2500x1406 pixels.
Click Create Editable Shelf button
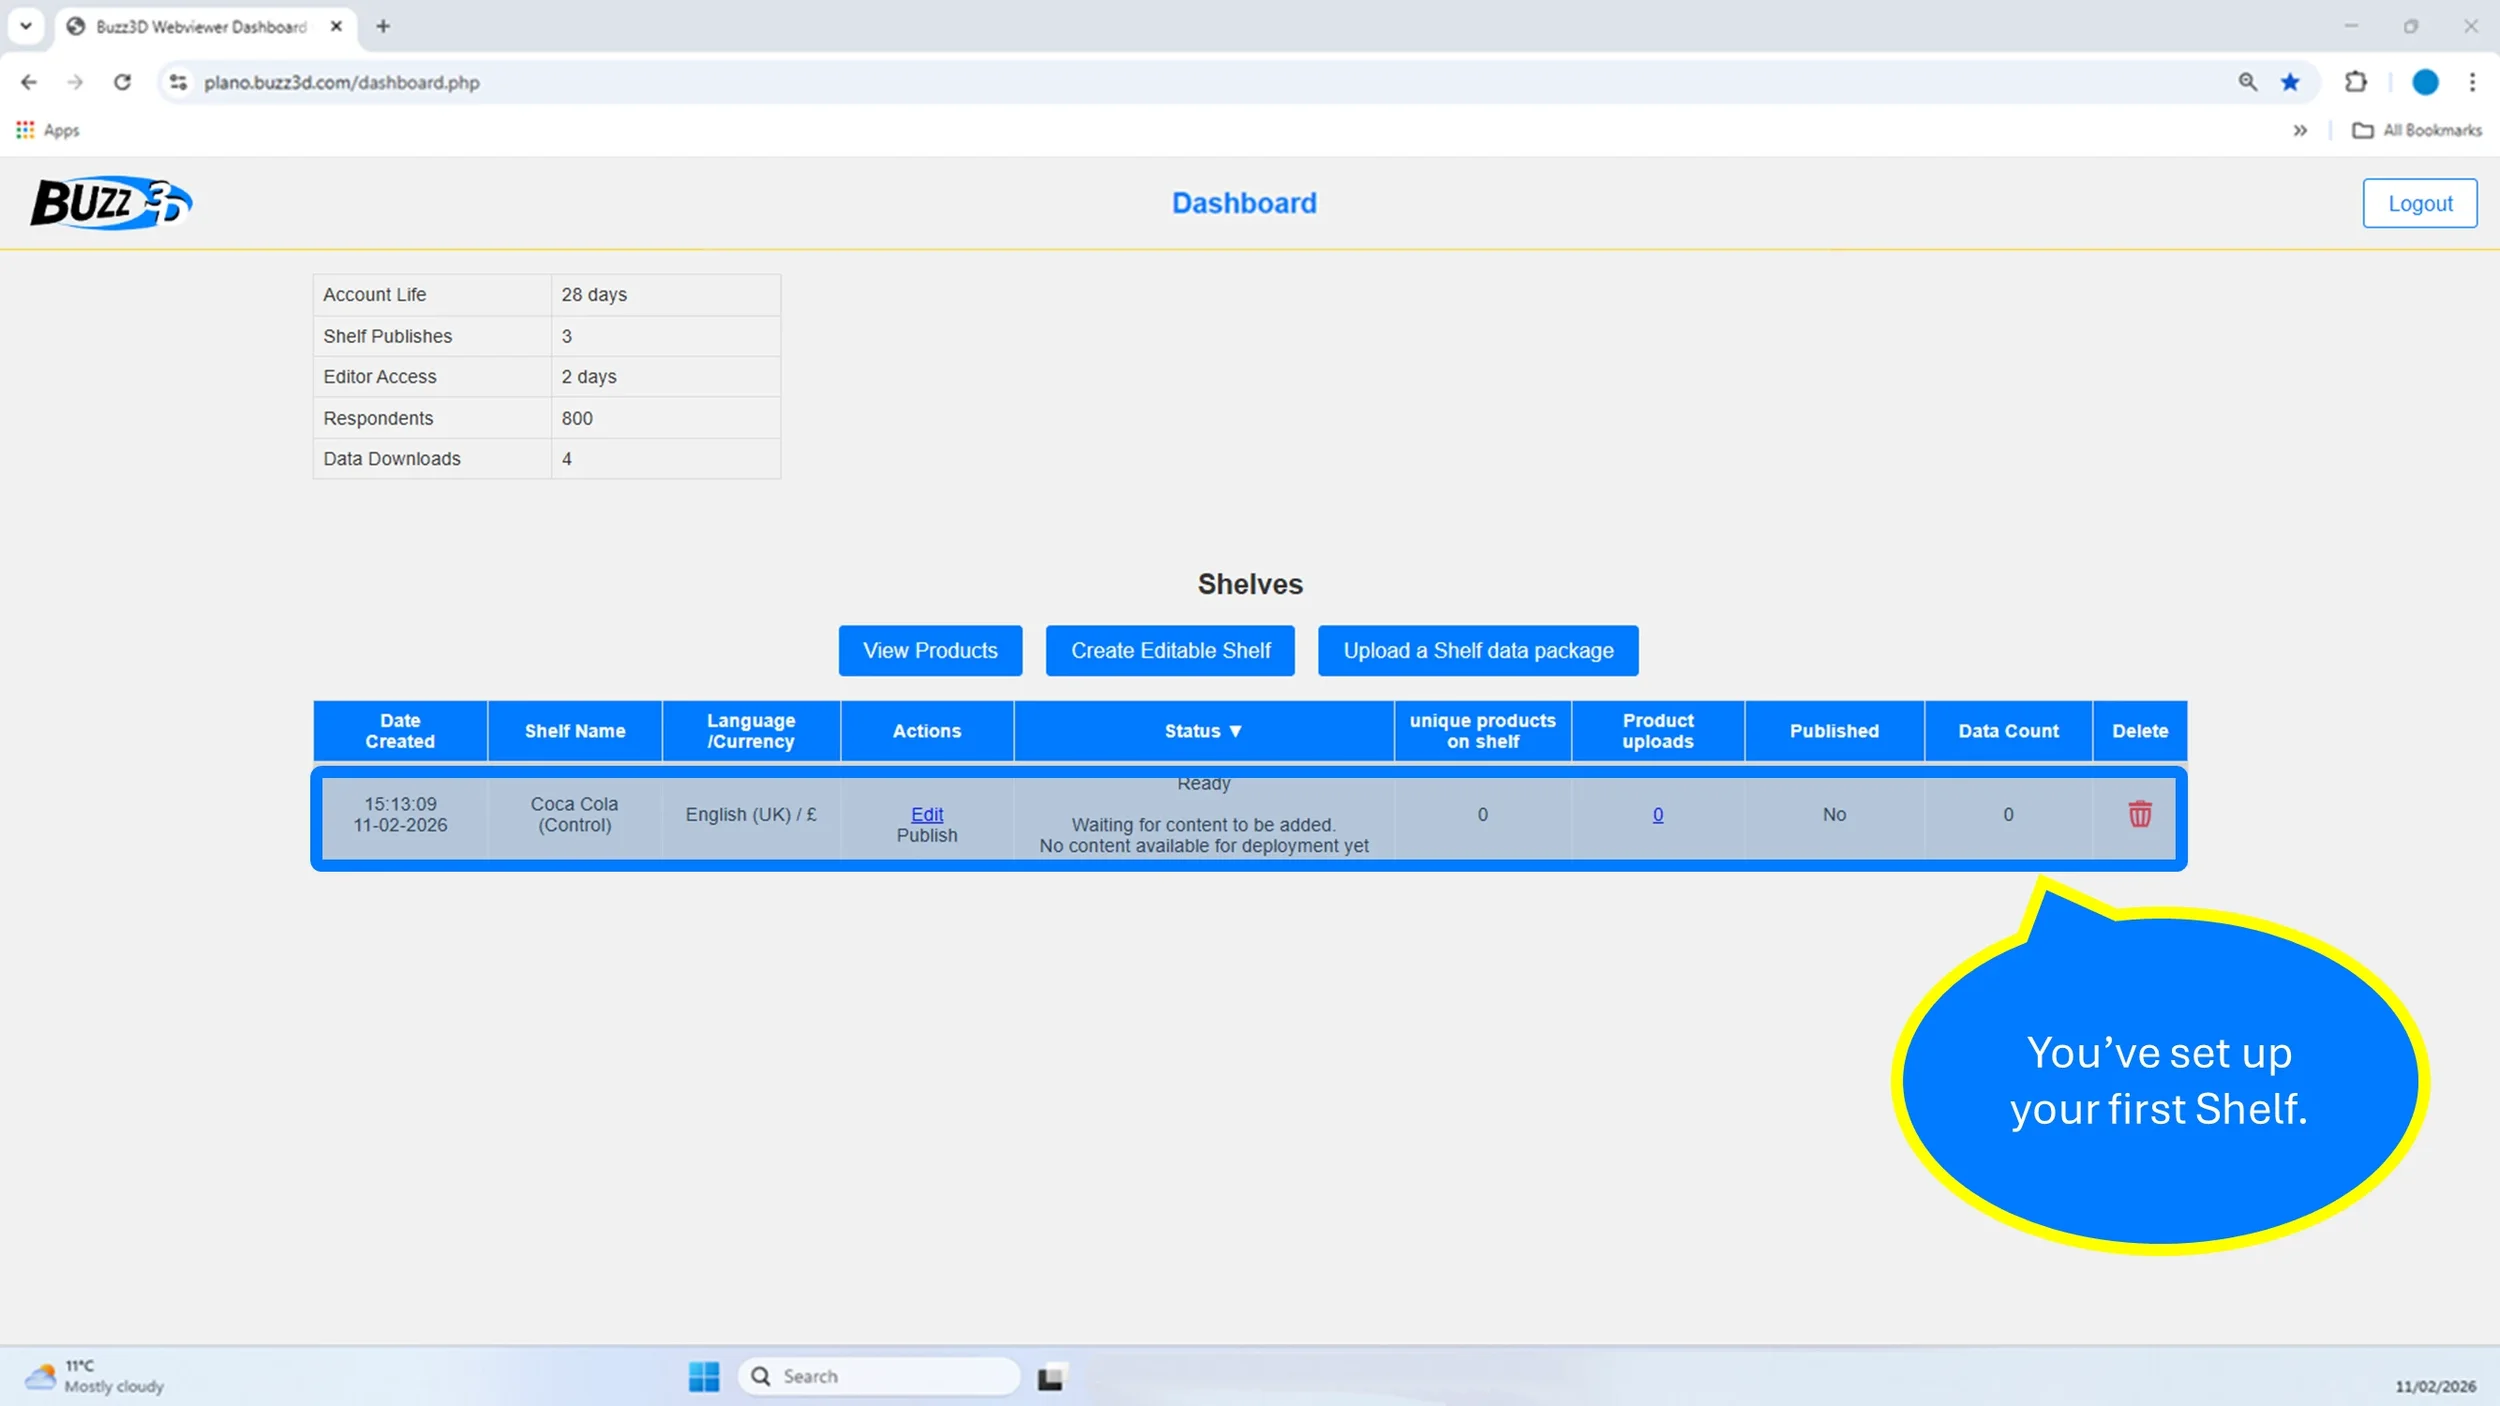point(1170,651)
